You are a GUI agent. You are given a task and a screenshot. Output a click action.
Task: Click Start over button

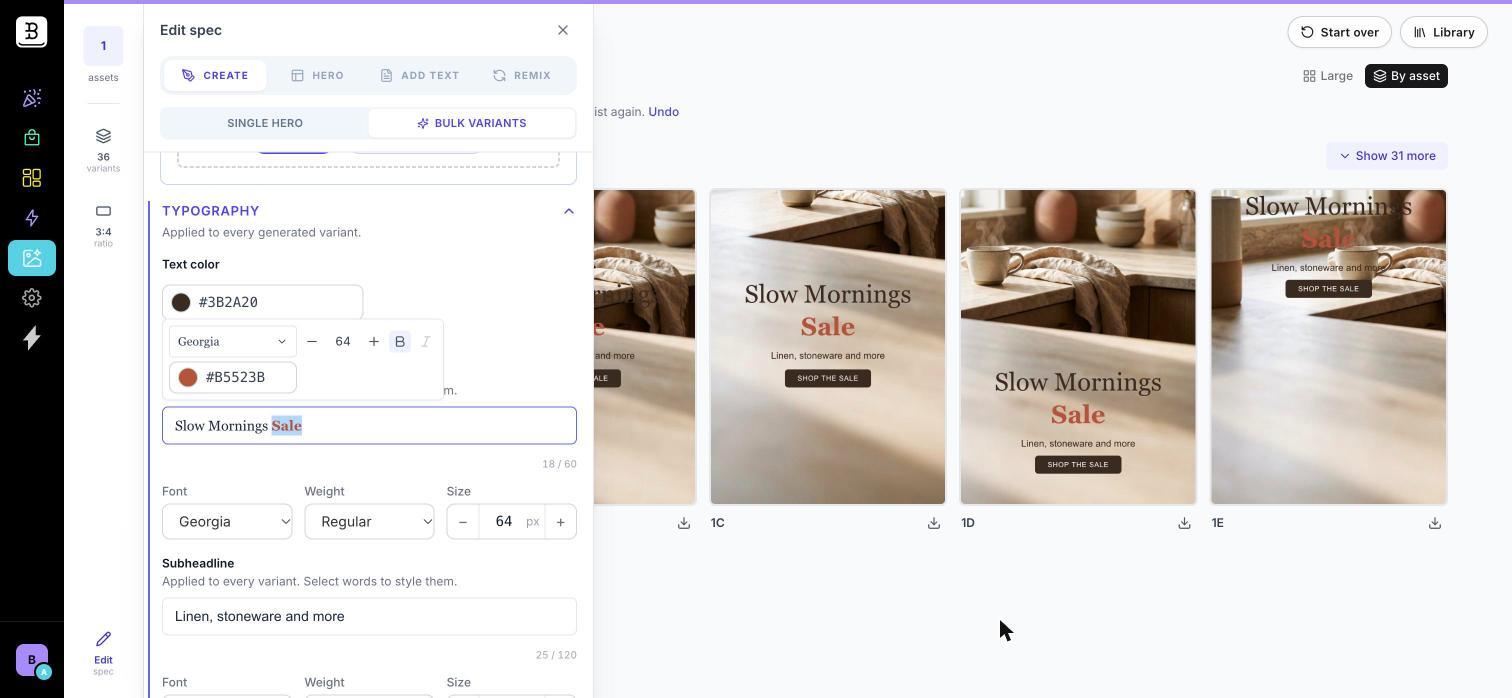tap(1339, 32)
